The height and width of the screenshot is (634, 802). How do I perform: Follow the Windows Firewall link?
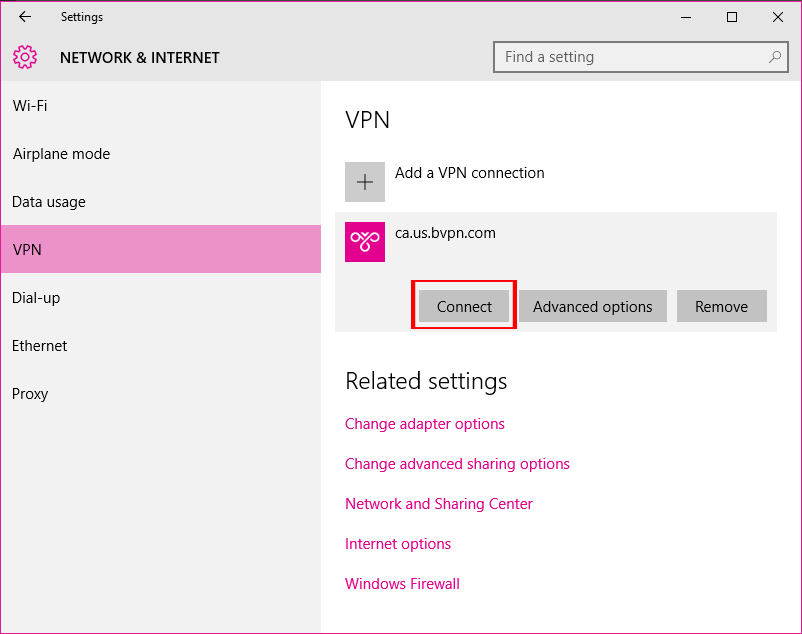click(402, 584)
